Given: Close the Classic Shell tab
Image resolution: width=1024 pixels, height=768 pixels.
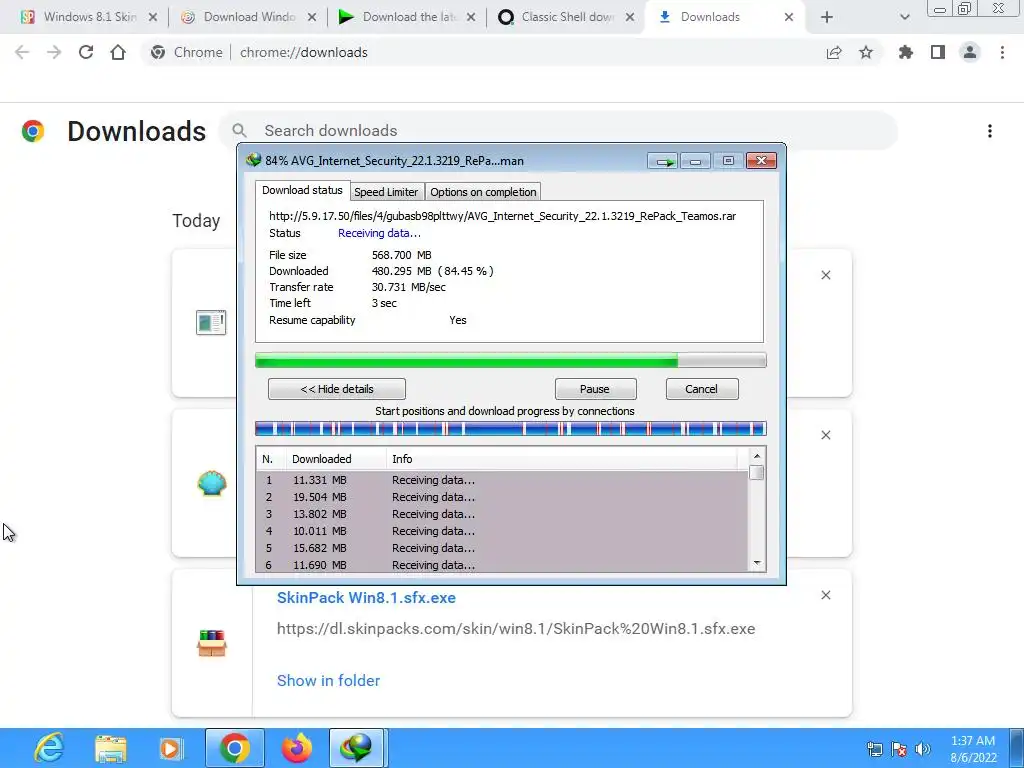Looking at the screenshot, I should [x=630, y=18].
